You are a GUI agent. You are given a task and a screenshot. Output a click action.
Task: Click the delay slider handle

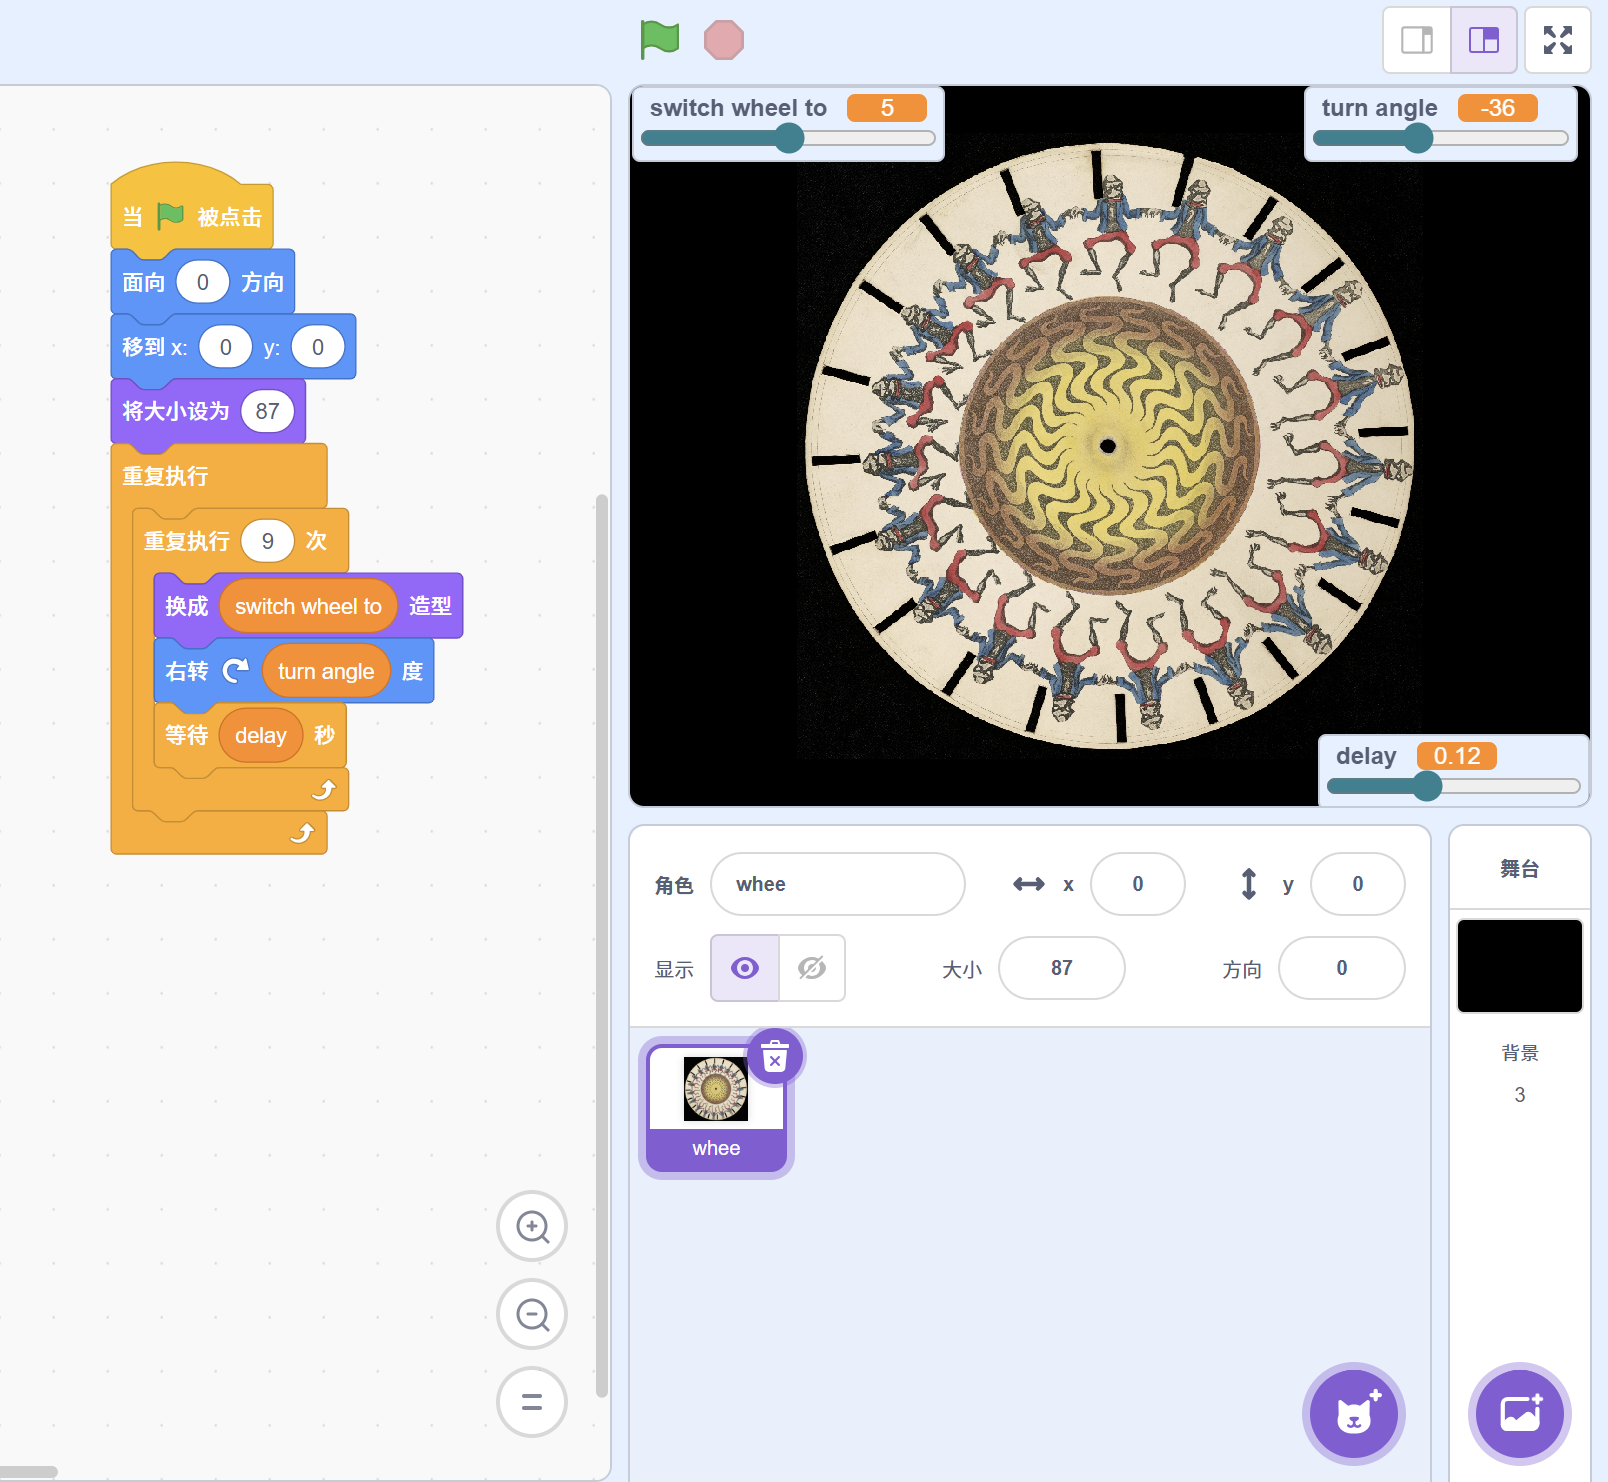1427,786
